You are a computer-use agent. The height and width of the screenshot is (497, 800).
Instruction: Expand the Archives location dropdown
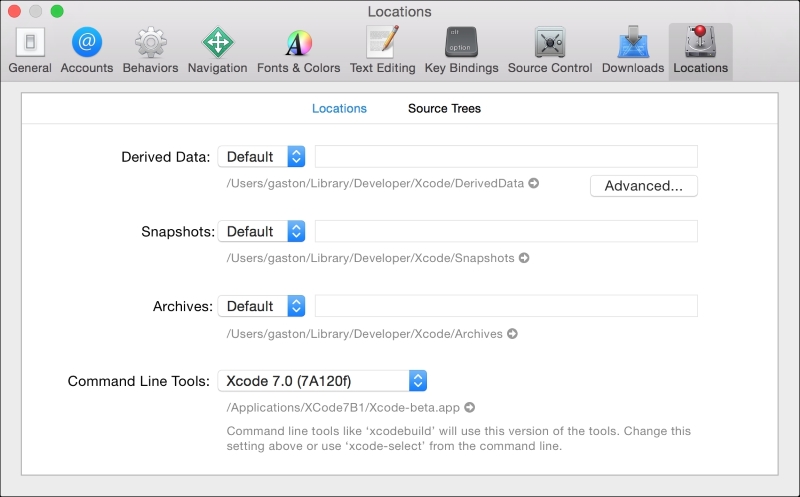(262, 306)
